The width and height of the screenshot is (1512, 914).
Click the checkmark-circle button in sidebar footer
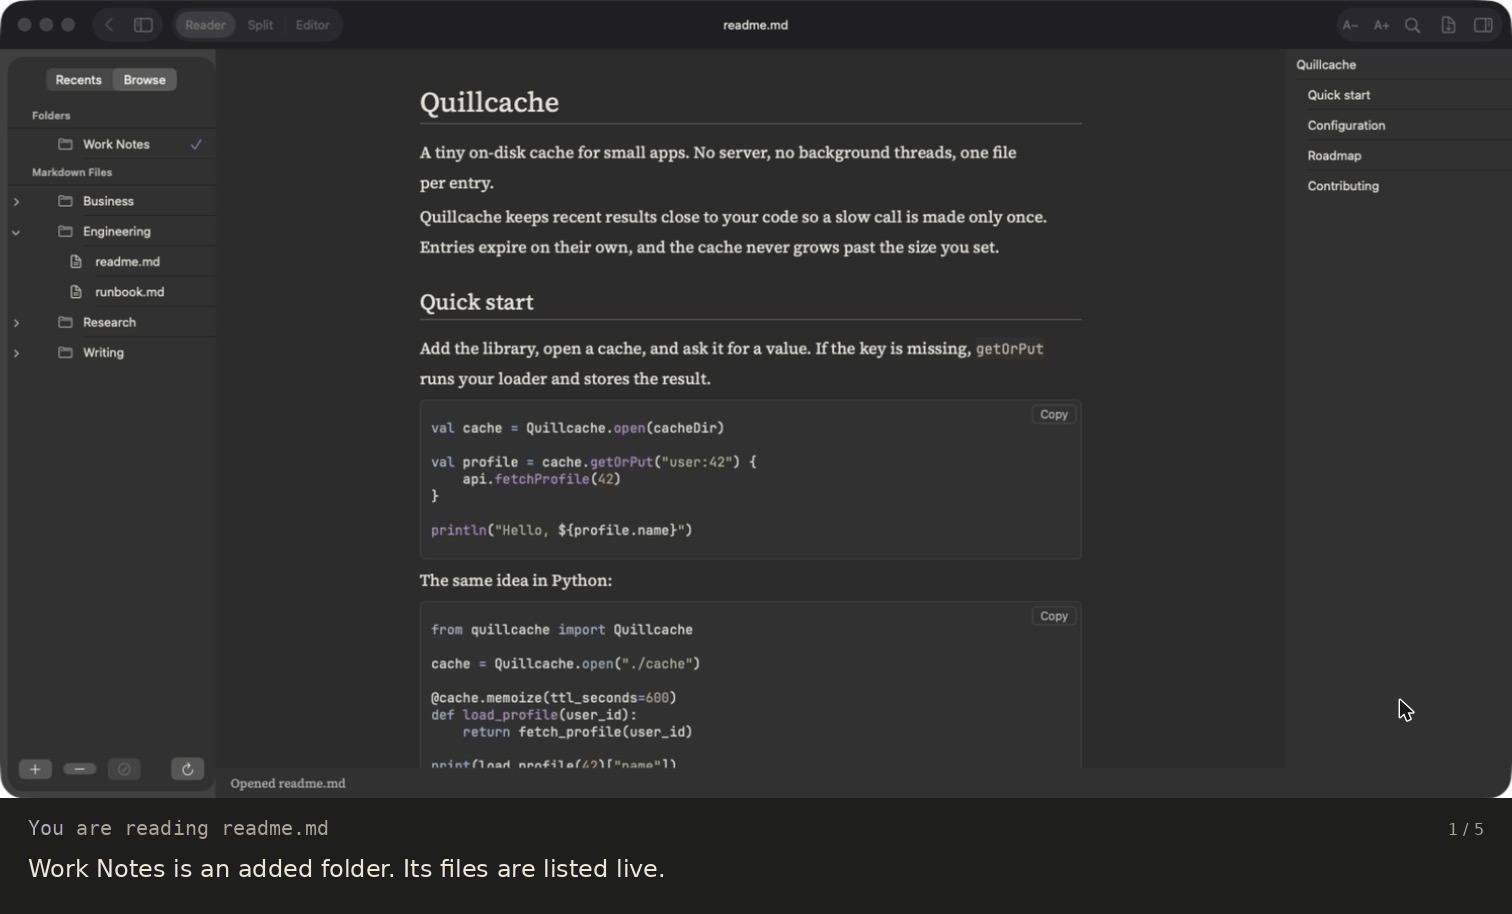pyautogui.click(x=124, y=769)
